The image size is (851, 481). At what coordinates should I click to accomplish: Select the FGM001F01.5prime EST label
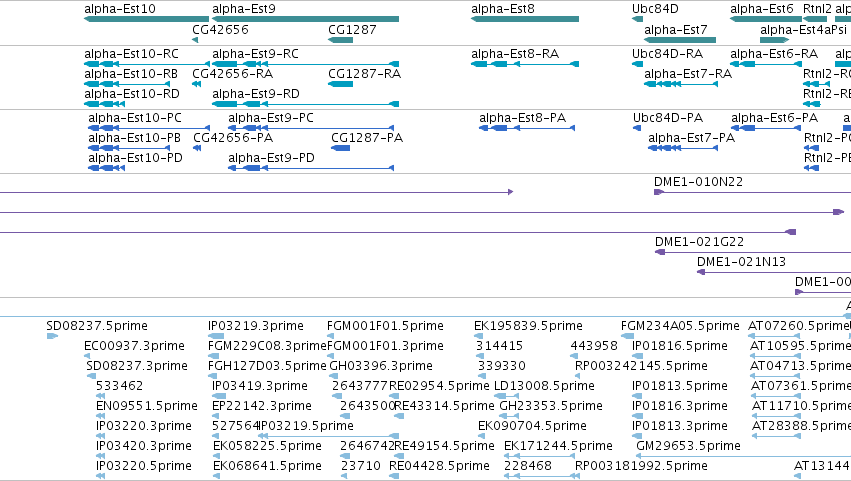(385, 326)
